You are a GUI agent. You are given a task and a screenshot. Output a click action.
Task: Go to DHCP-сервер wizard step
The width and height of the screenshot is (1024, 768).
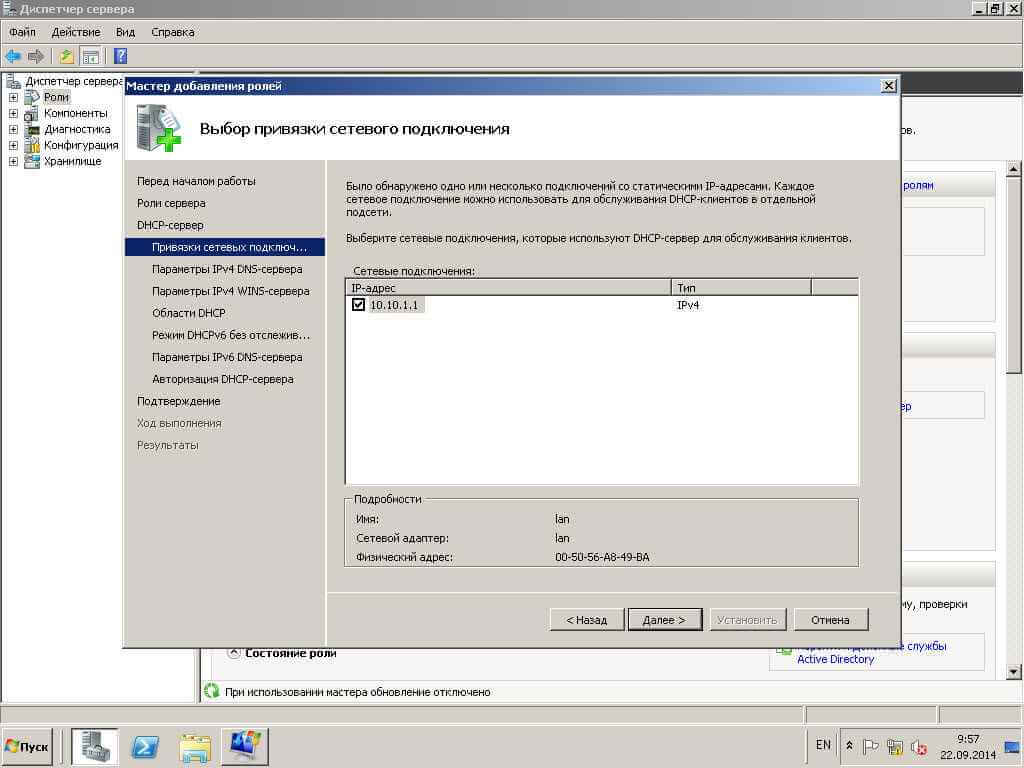pos(170,225)
